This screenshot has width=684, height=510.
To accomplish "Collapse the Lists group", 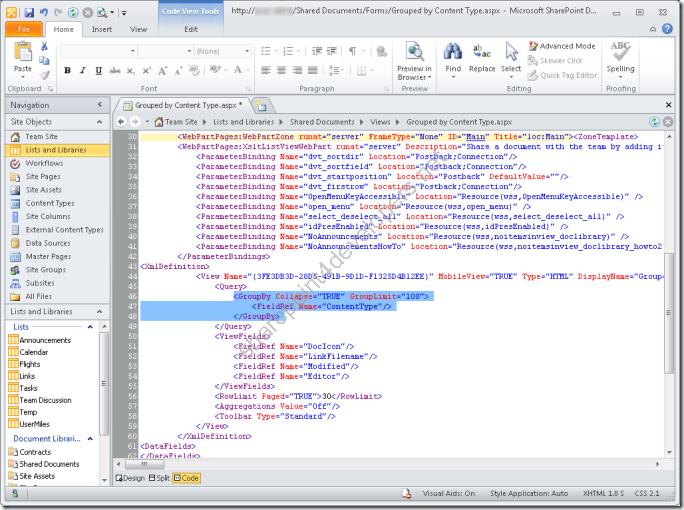I will [x=90, y=327].
